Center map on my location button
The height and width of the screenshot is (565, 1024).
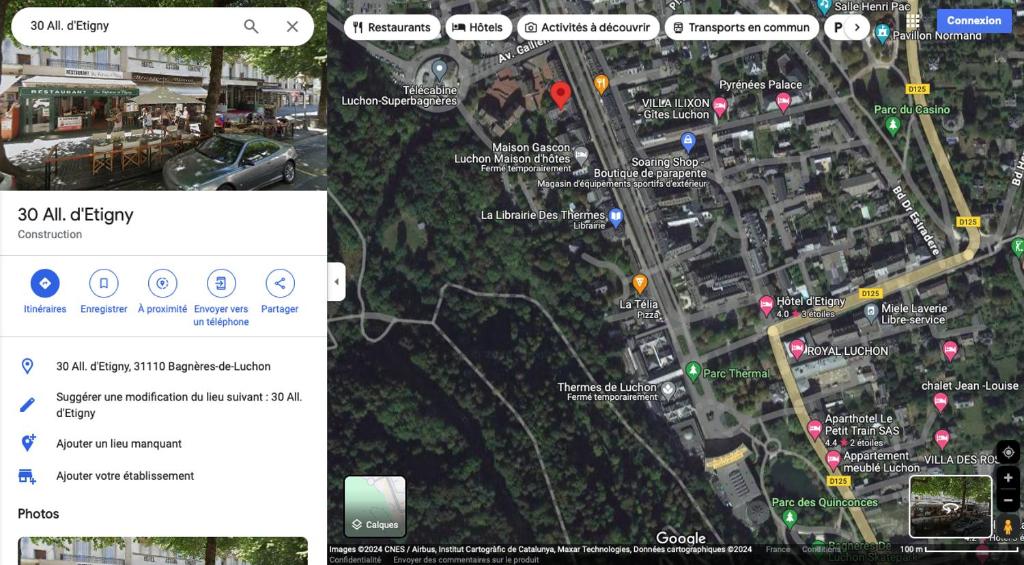[1008, 453]
